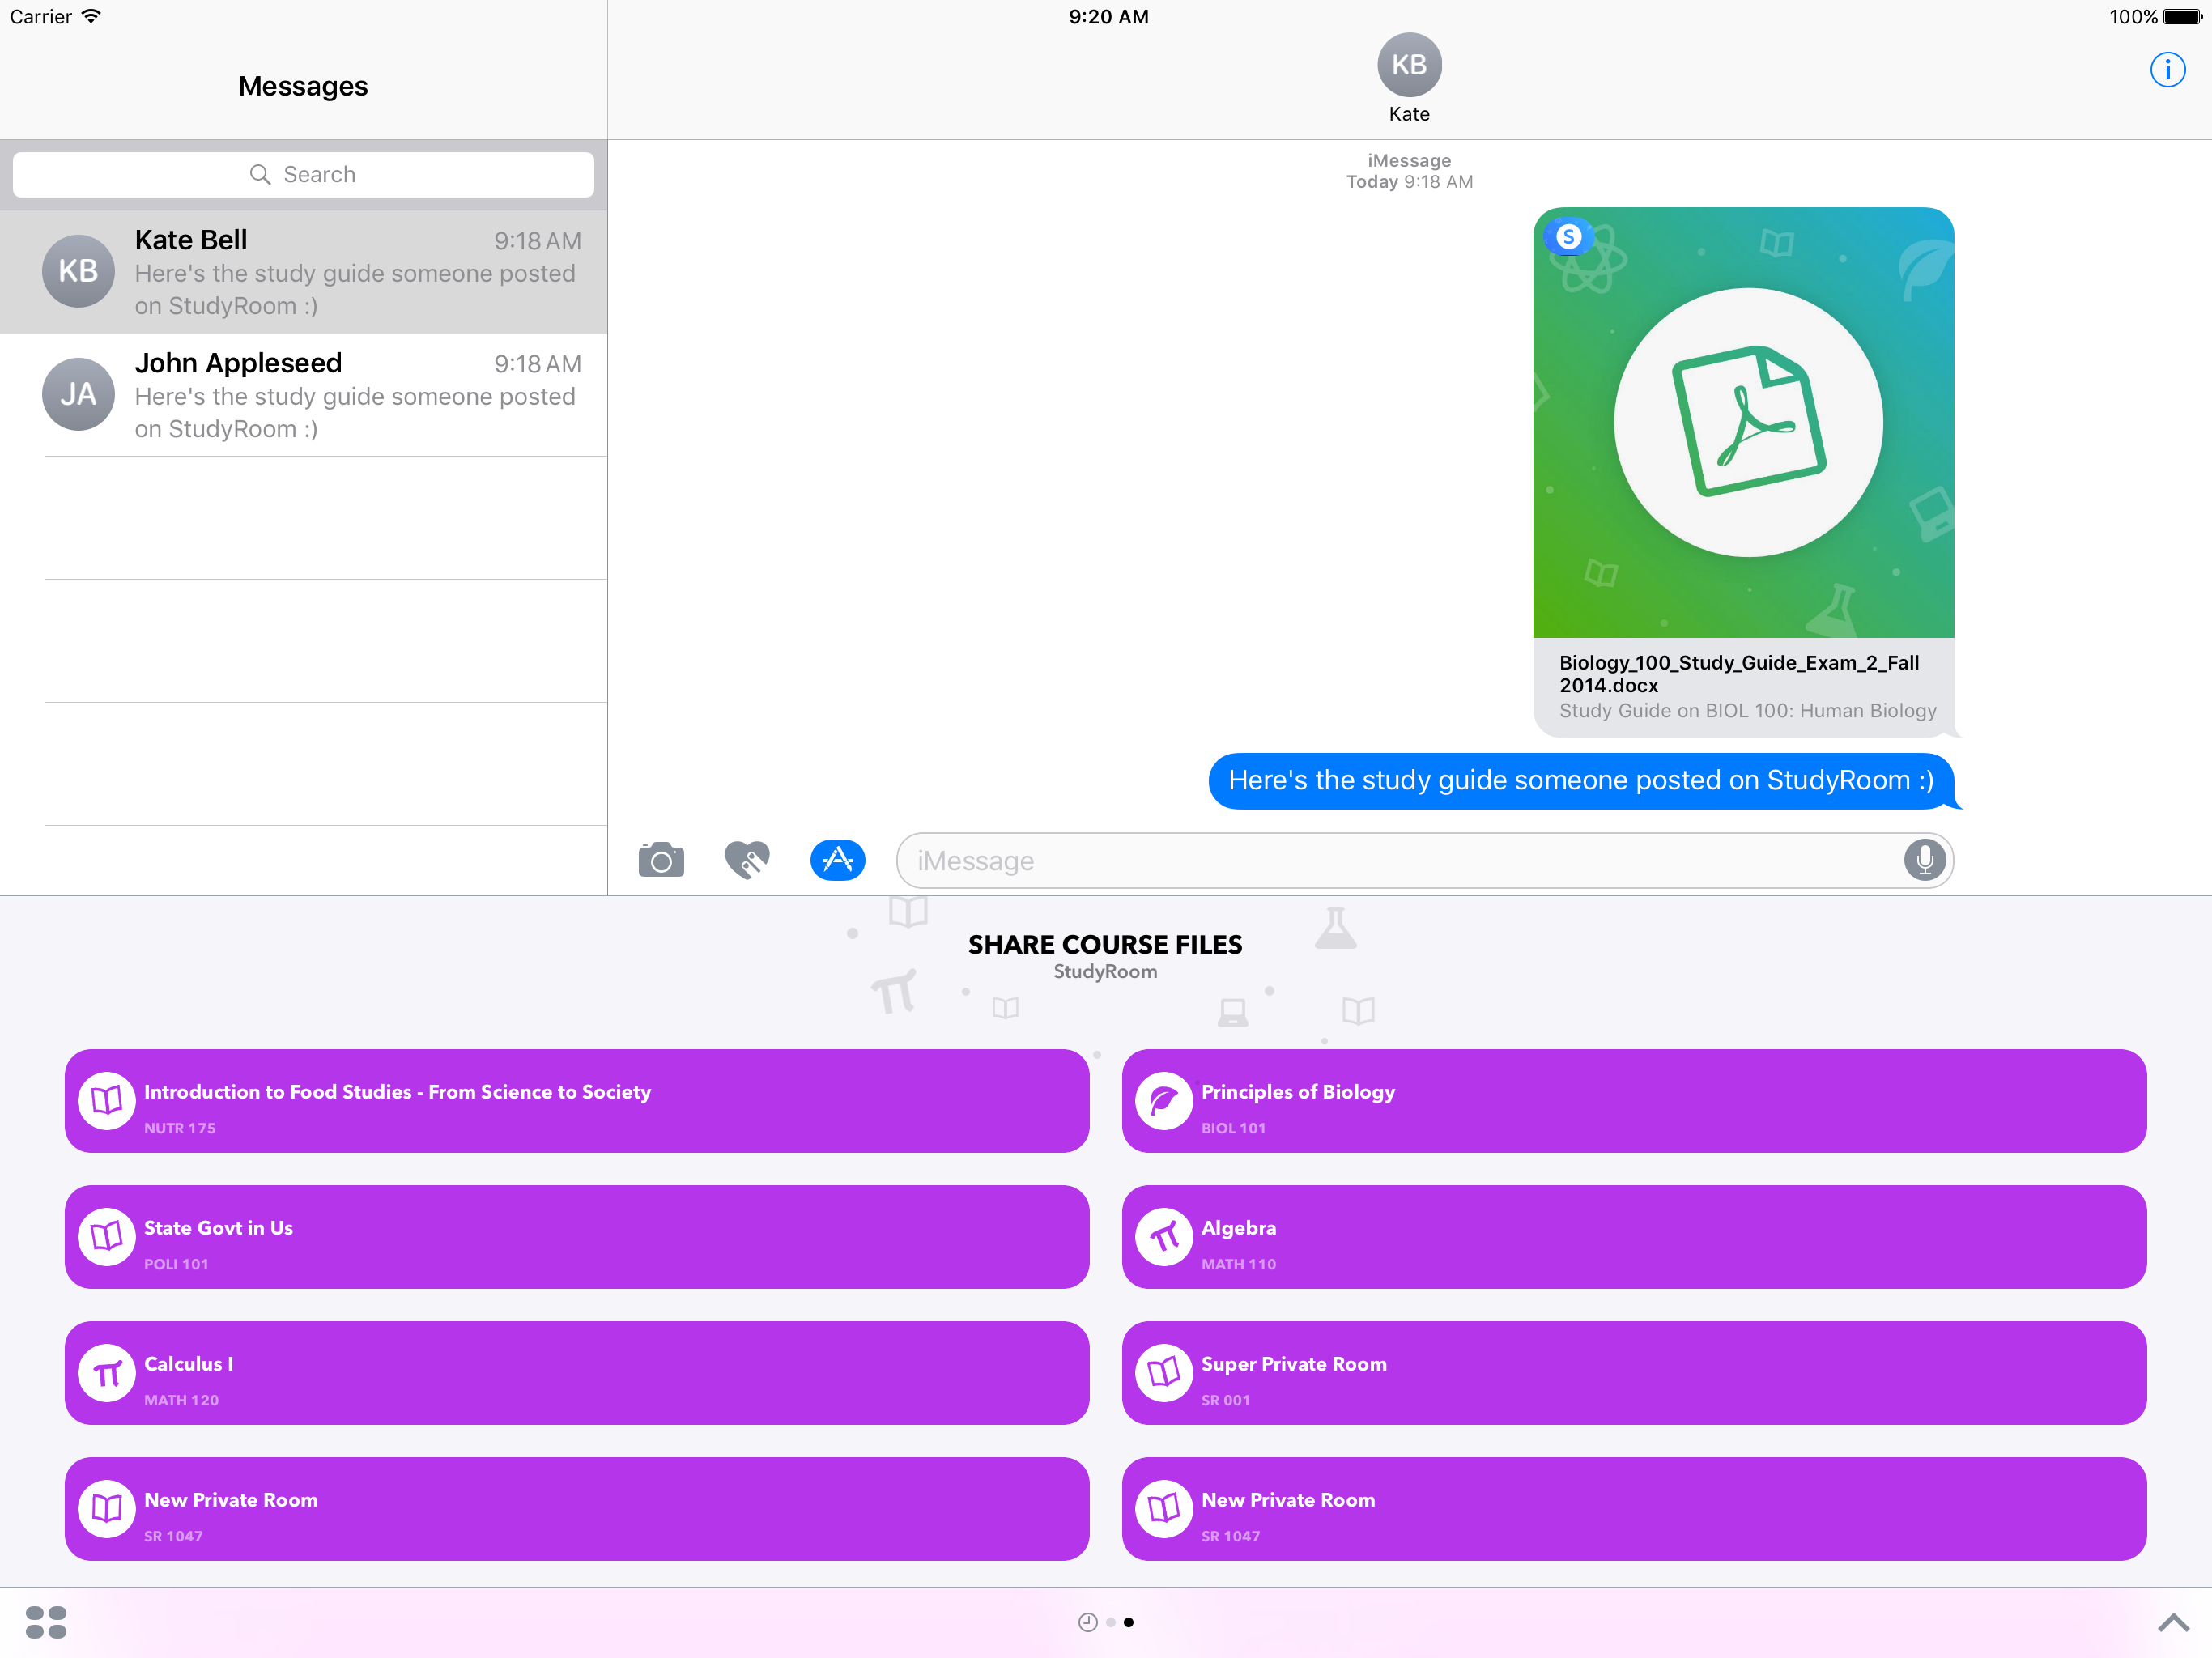The image size is (2212, 1658).
Task: Open Digital Touch heart icon
Action: 747,860
